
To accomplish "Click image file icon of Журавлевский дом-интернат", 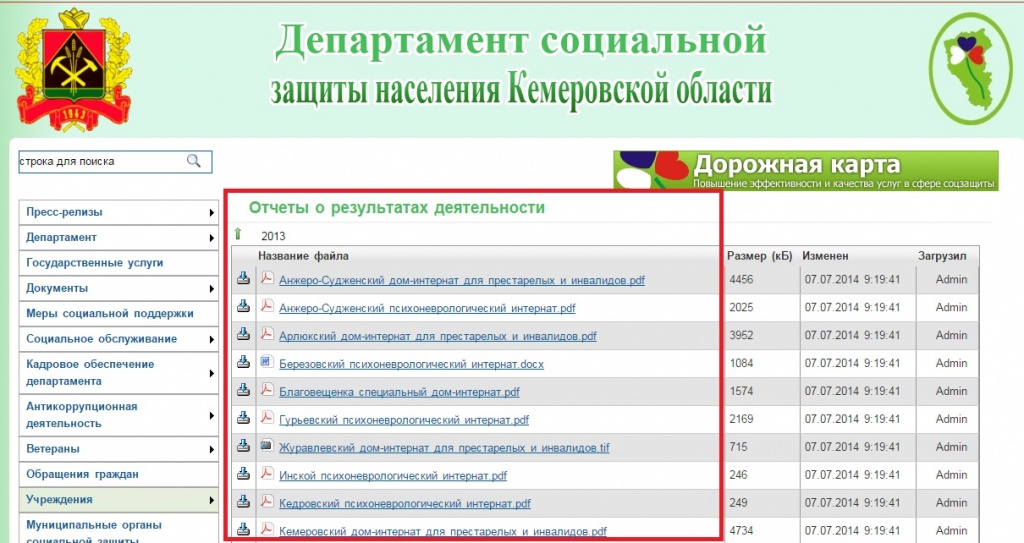I will 266,446.
